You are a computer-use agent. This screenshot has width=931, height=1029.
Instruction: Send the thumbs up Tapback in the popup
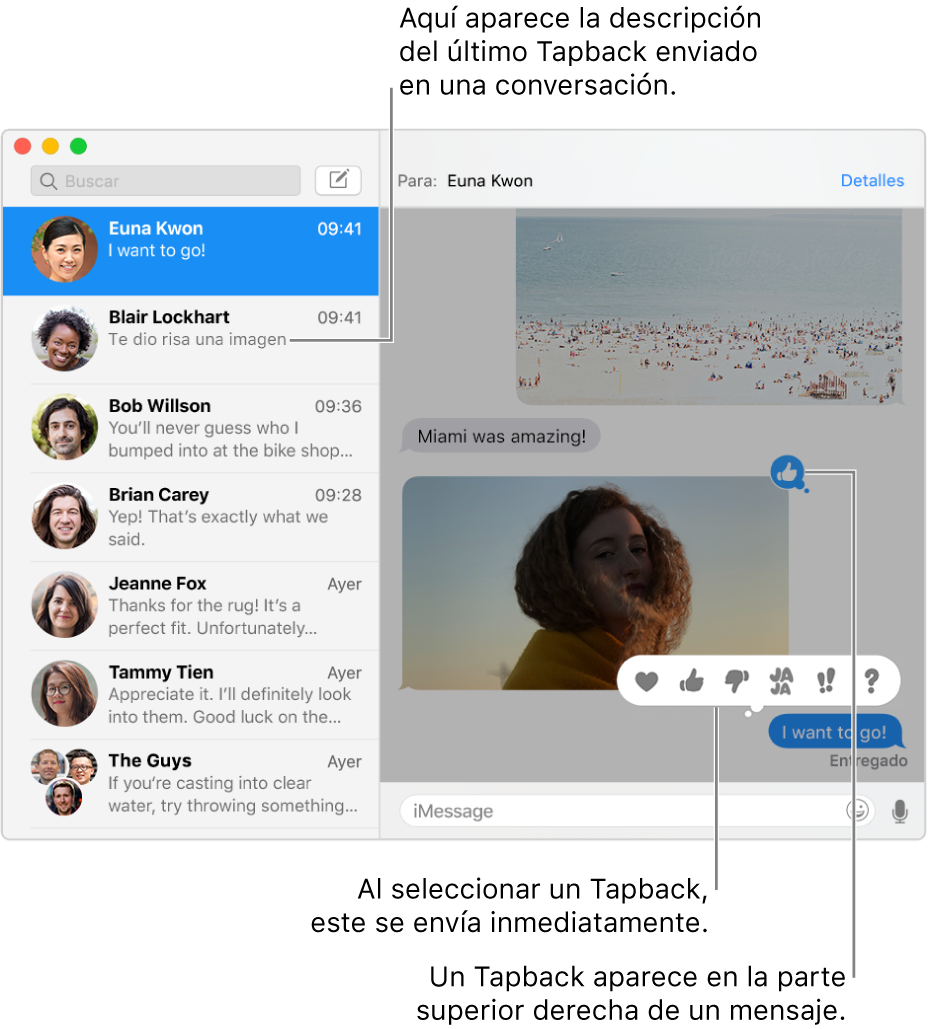(691, 681)
